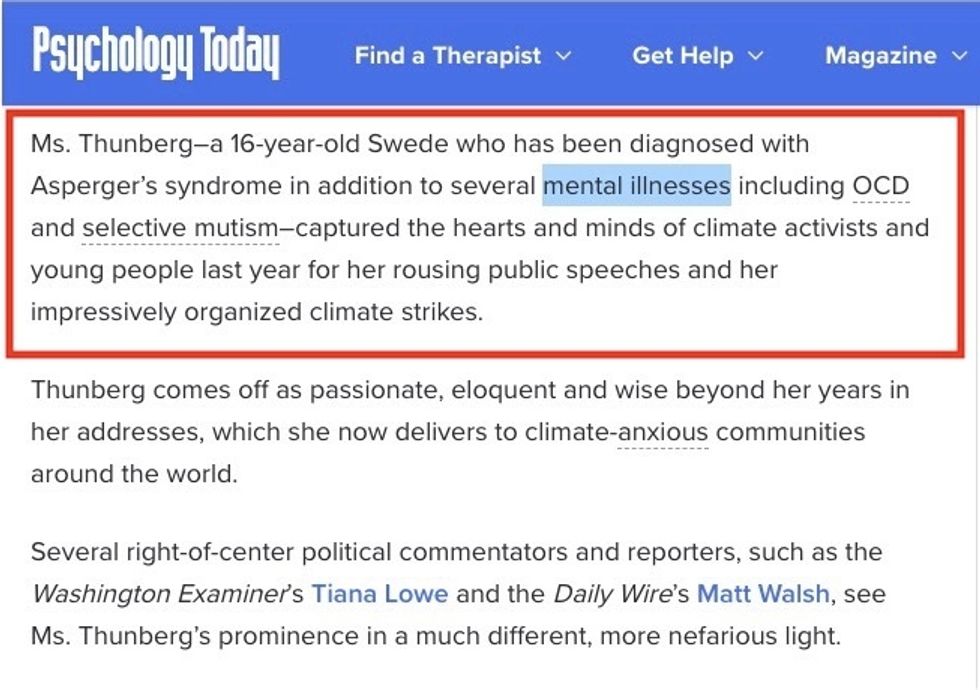Click the Psychology Today logo

coord(155,53)
